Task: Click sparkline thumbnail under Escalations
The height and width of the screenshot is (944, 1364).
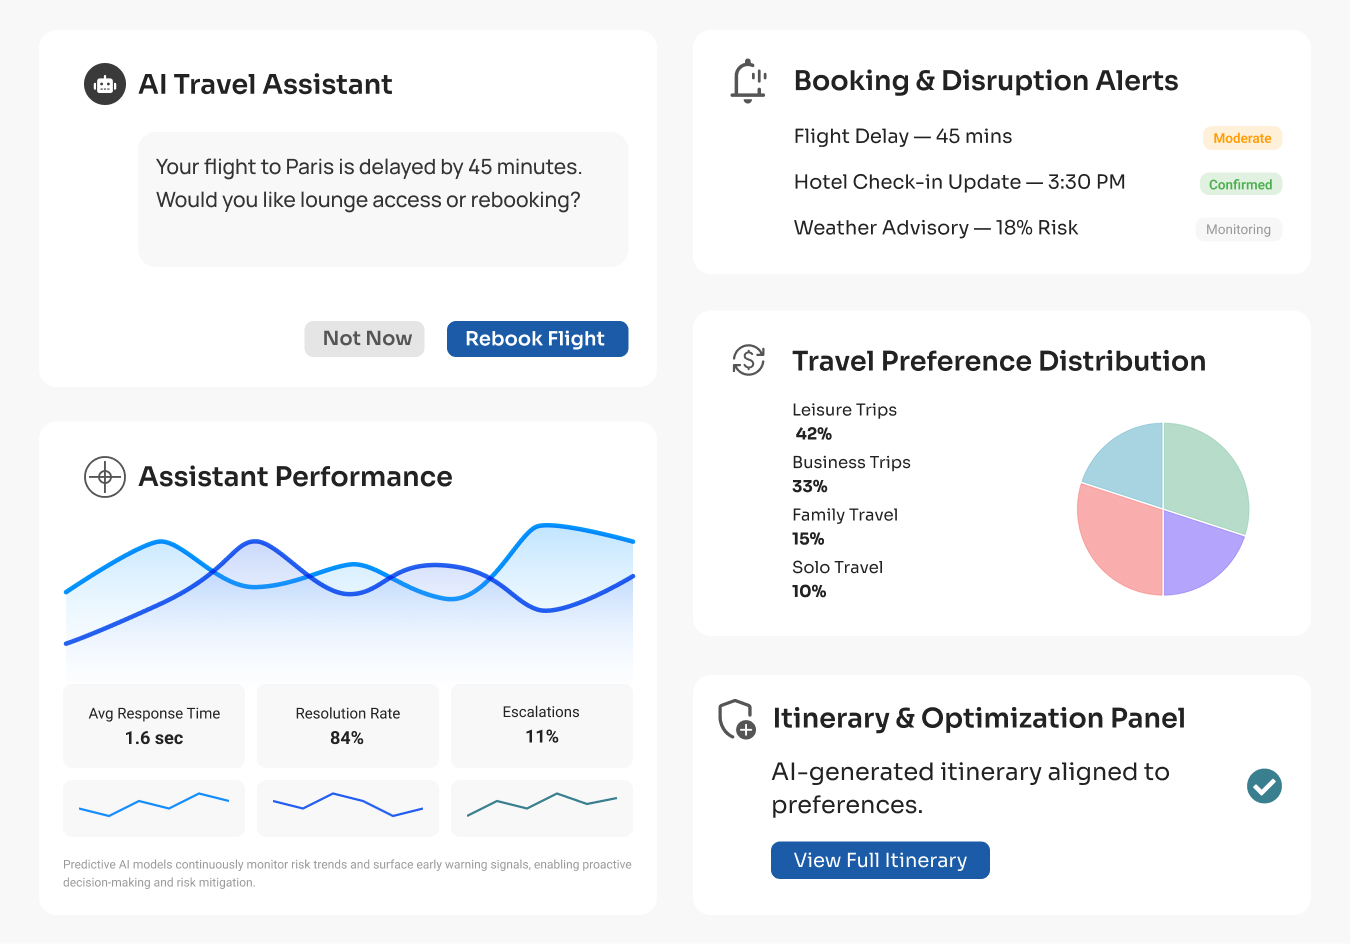Action: pos(542,808)
